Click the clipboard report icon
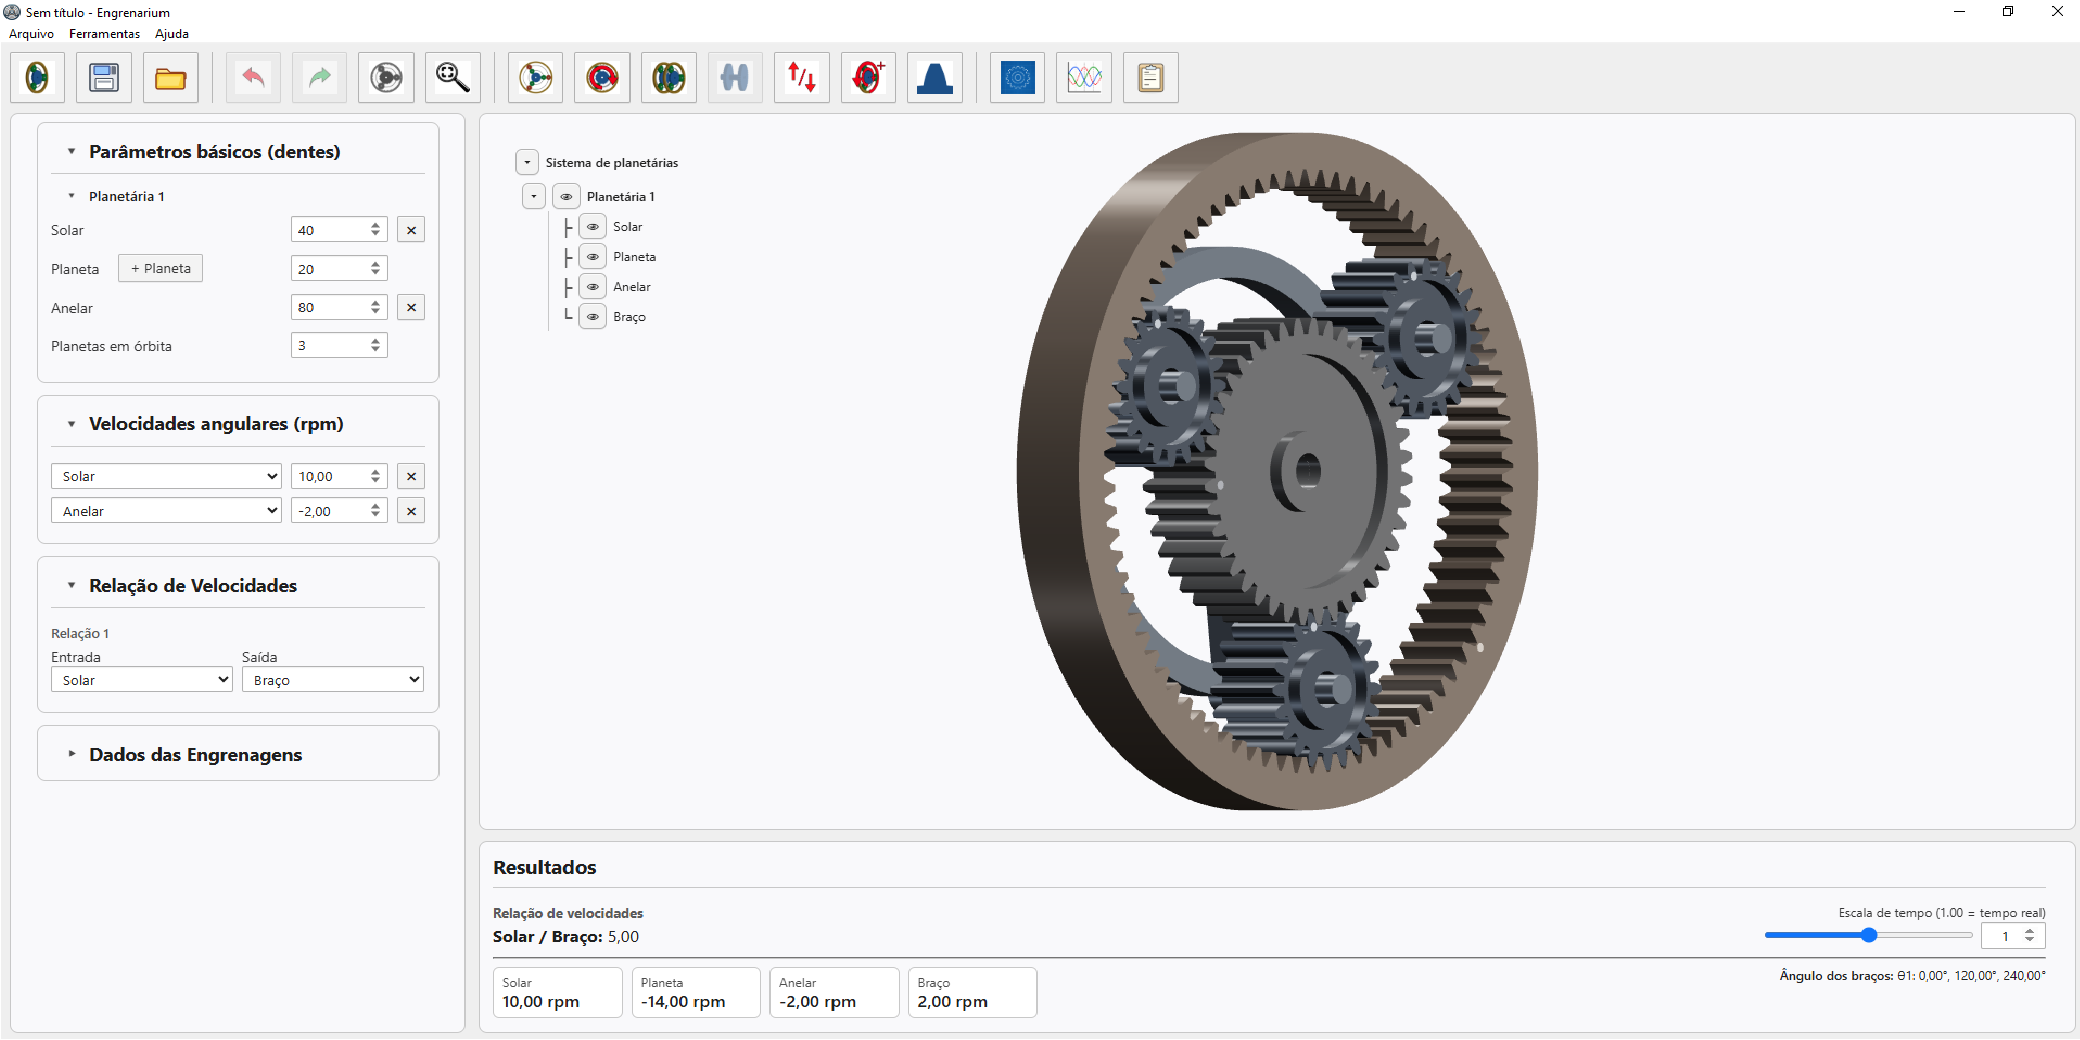2080x1040 pixels. [1151, 78]
